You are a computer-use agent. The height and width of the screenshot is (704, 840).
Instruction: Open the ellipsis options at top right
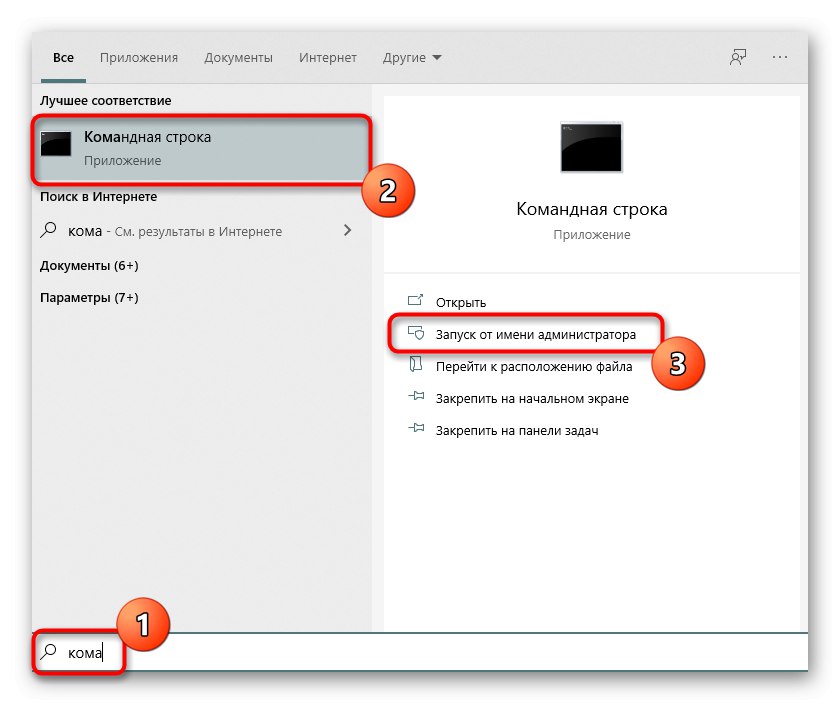pos(780,57)
